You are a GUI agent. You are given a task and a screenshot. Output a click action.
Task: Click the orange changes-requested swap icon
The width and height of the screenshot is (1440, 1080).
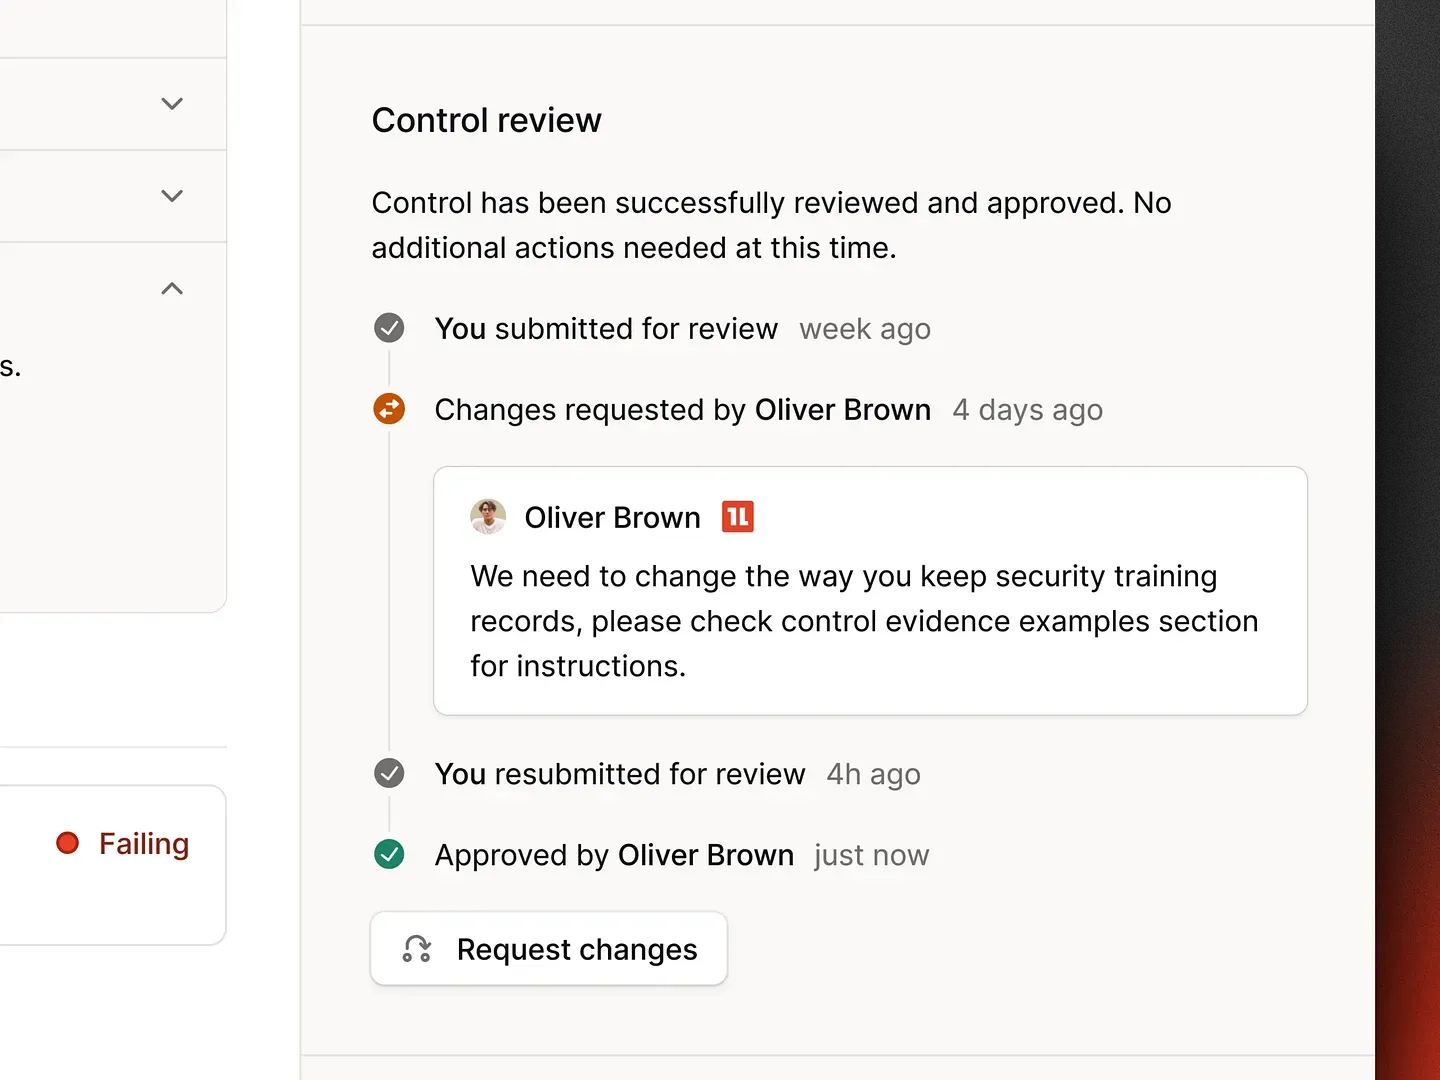point(389,409)
